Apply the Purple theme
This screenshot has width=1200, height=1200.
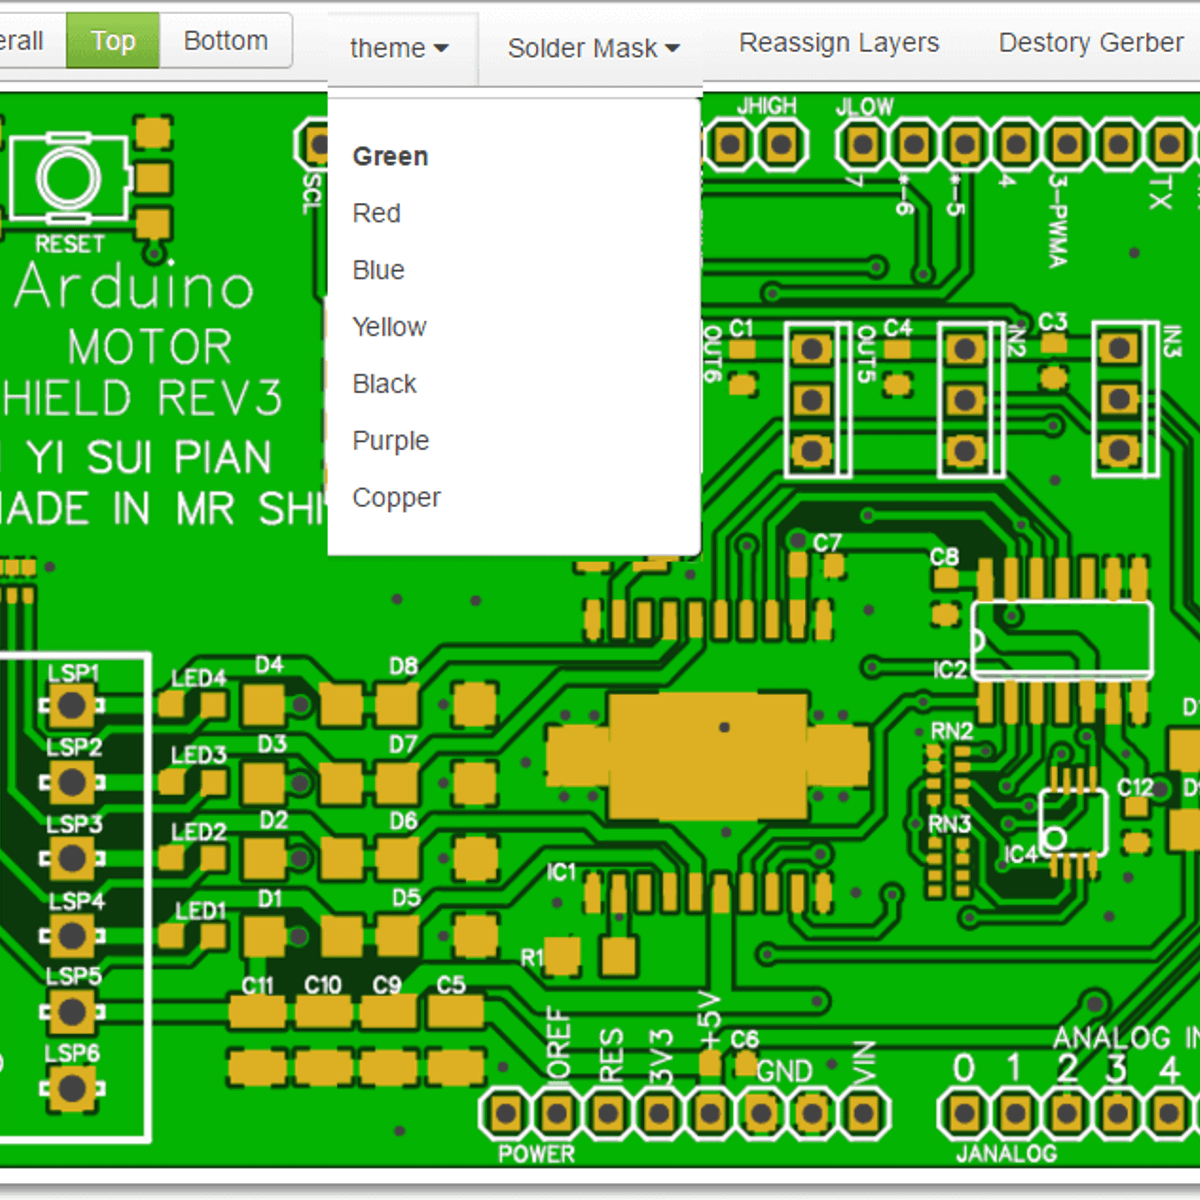pyautogui.click(x=390, y=441)
